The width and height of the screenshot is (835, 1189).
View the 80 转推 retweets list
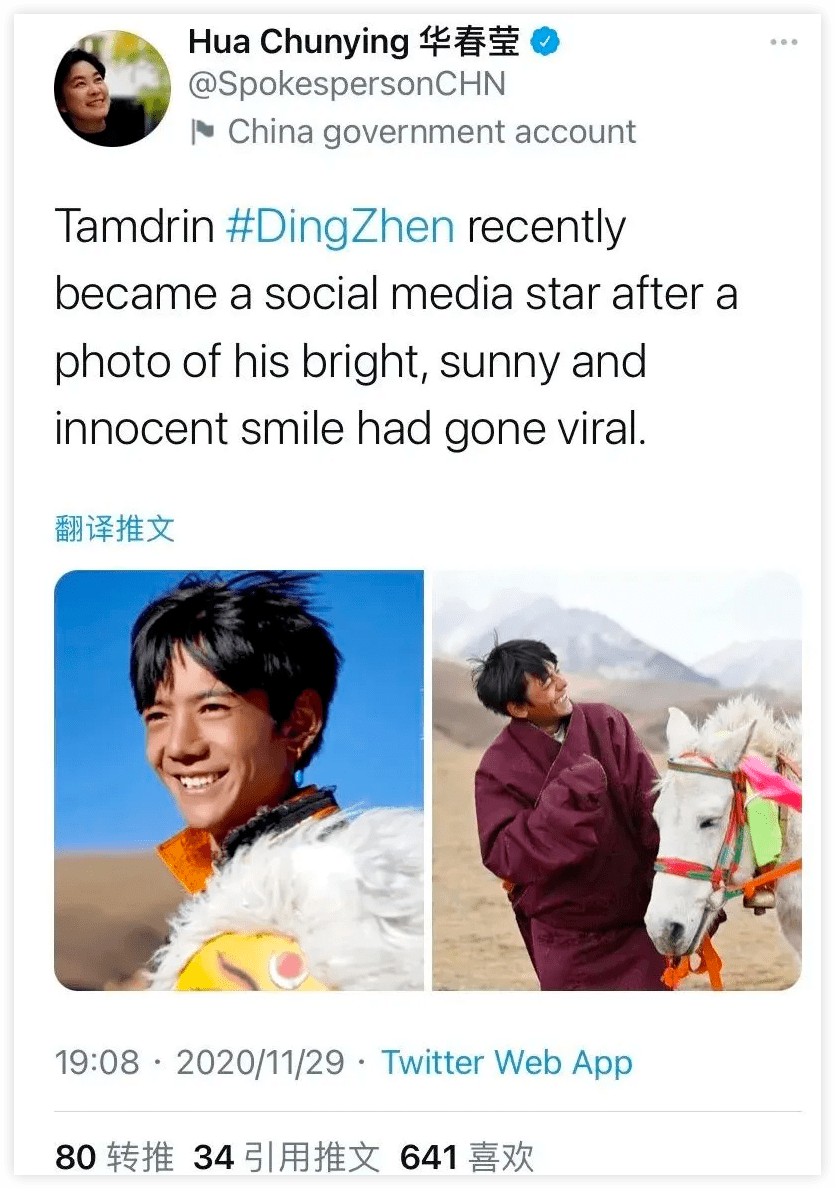(x=115, y=1158)
